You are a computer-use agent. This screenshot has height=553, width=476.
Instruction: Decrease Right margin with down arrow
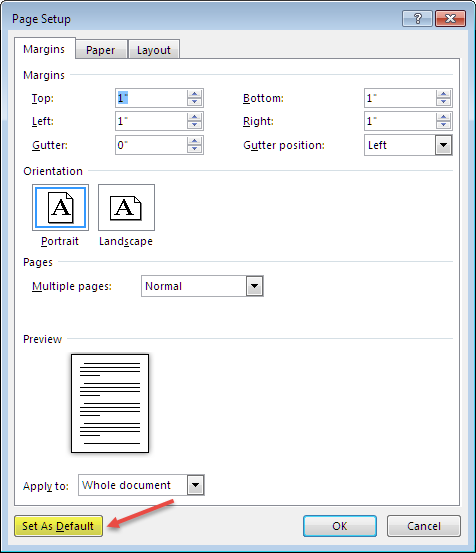tap(444, 126)
